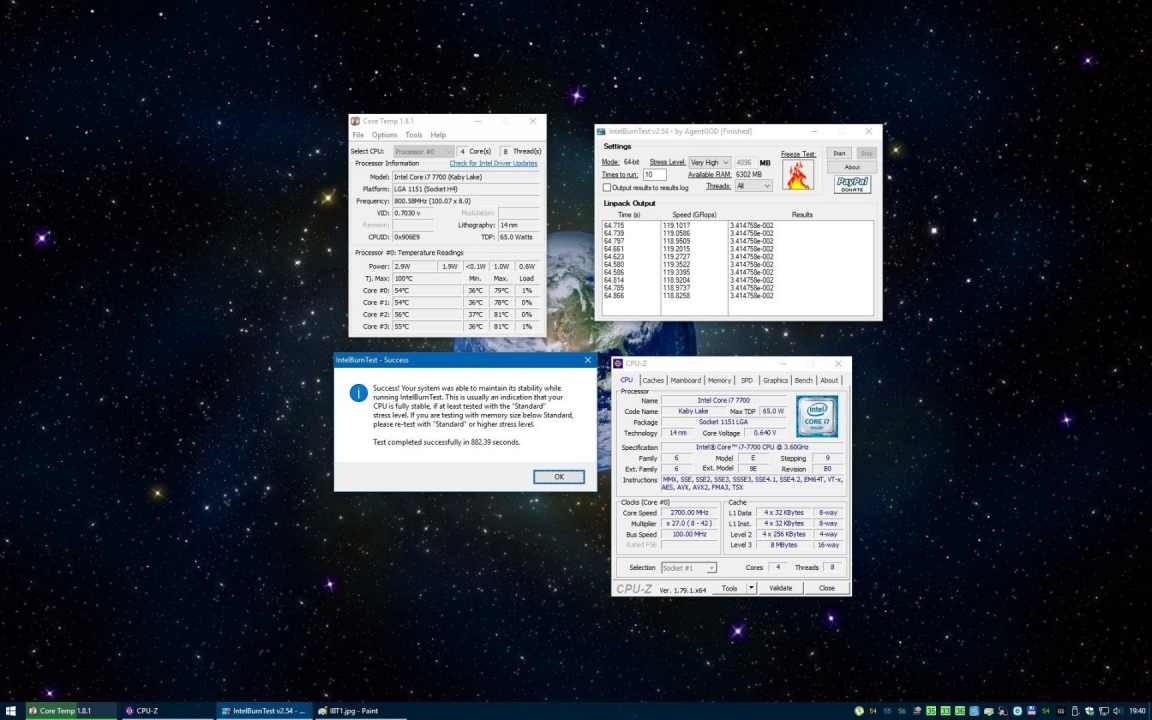This screenshot has width=1152, height=720.
Task: Open the Help menu in Core Temp
Action: [x=438, y=135]
